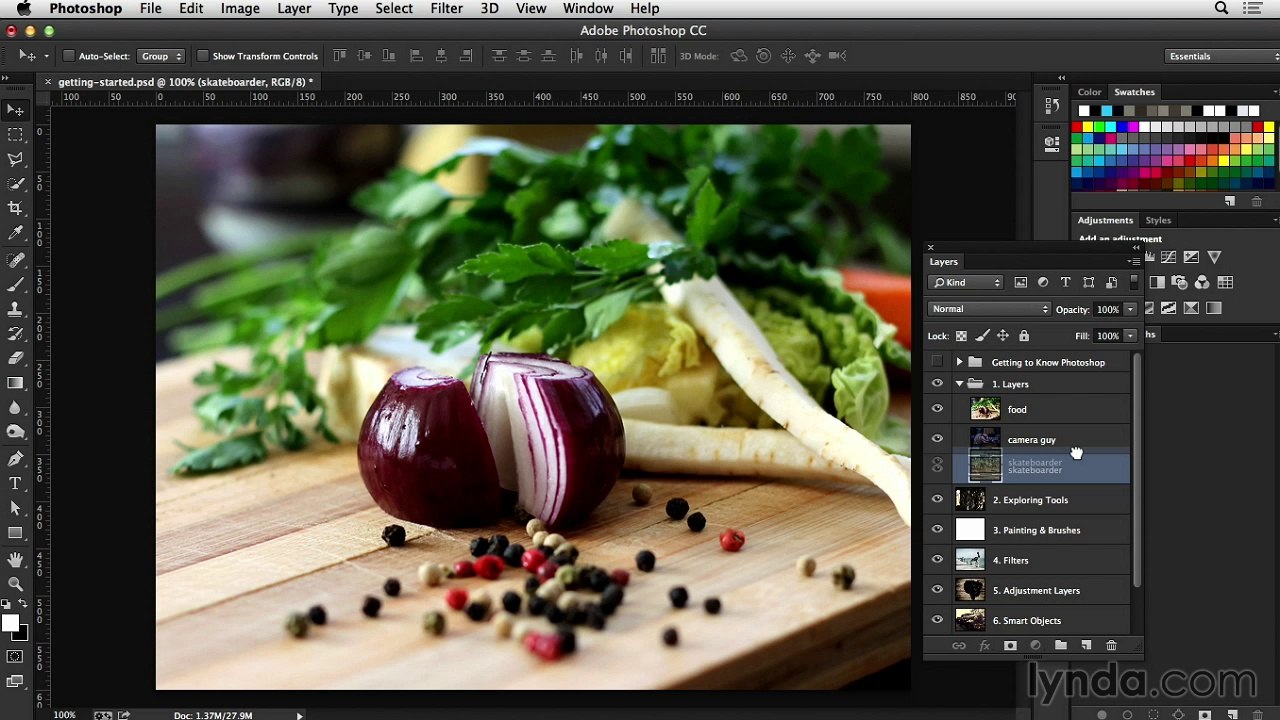
Task: Show the Getting to Know Photoshop group
Action: pos(937,362)
